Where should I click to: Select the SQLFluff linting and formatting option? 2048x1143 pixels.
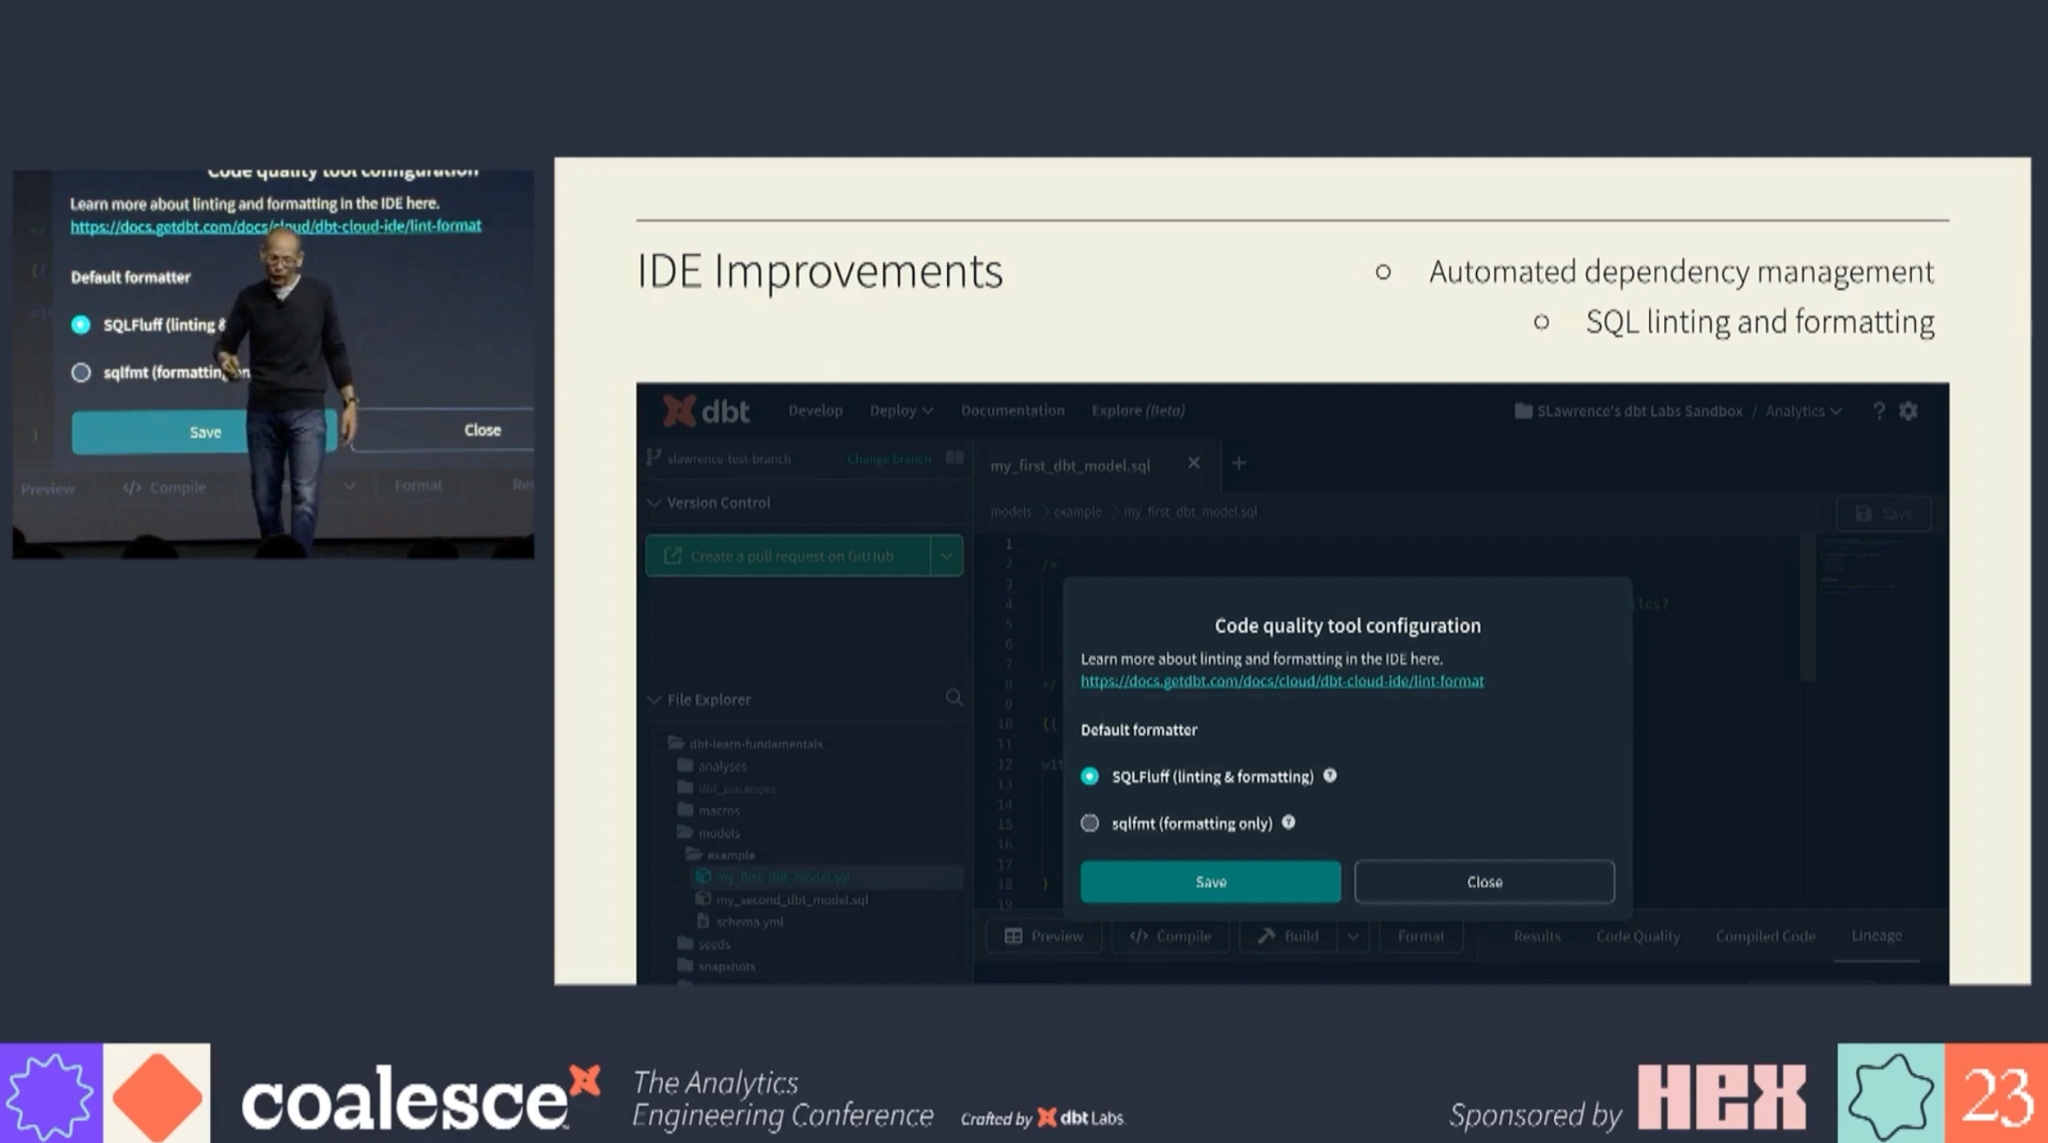pos(1090,776)
